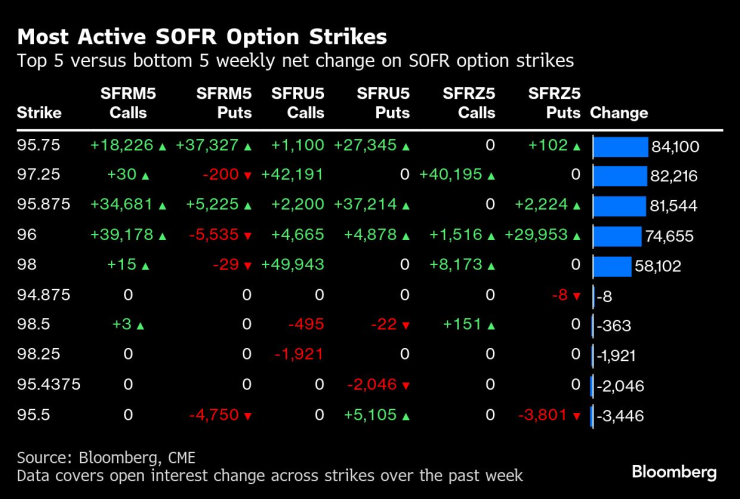Click the blue bar for 58,102 change
This screenshot has width=740, height=499.
click(612, 266)
